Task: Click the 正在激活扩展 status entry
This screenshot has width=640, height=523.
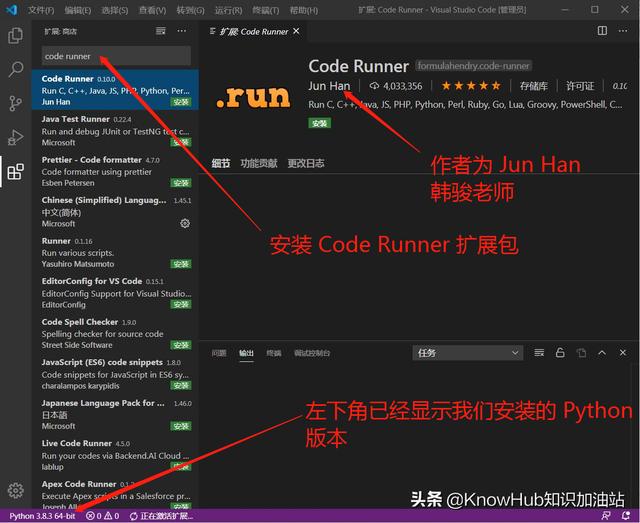Action: [161, 516]
